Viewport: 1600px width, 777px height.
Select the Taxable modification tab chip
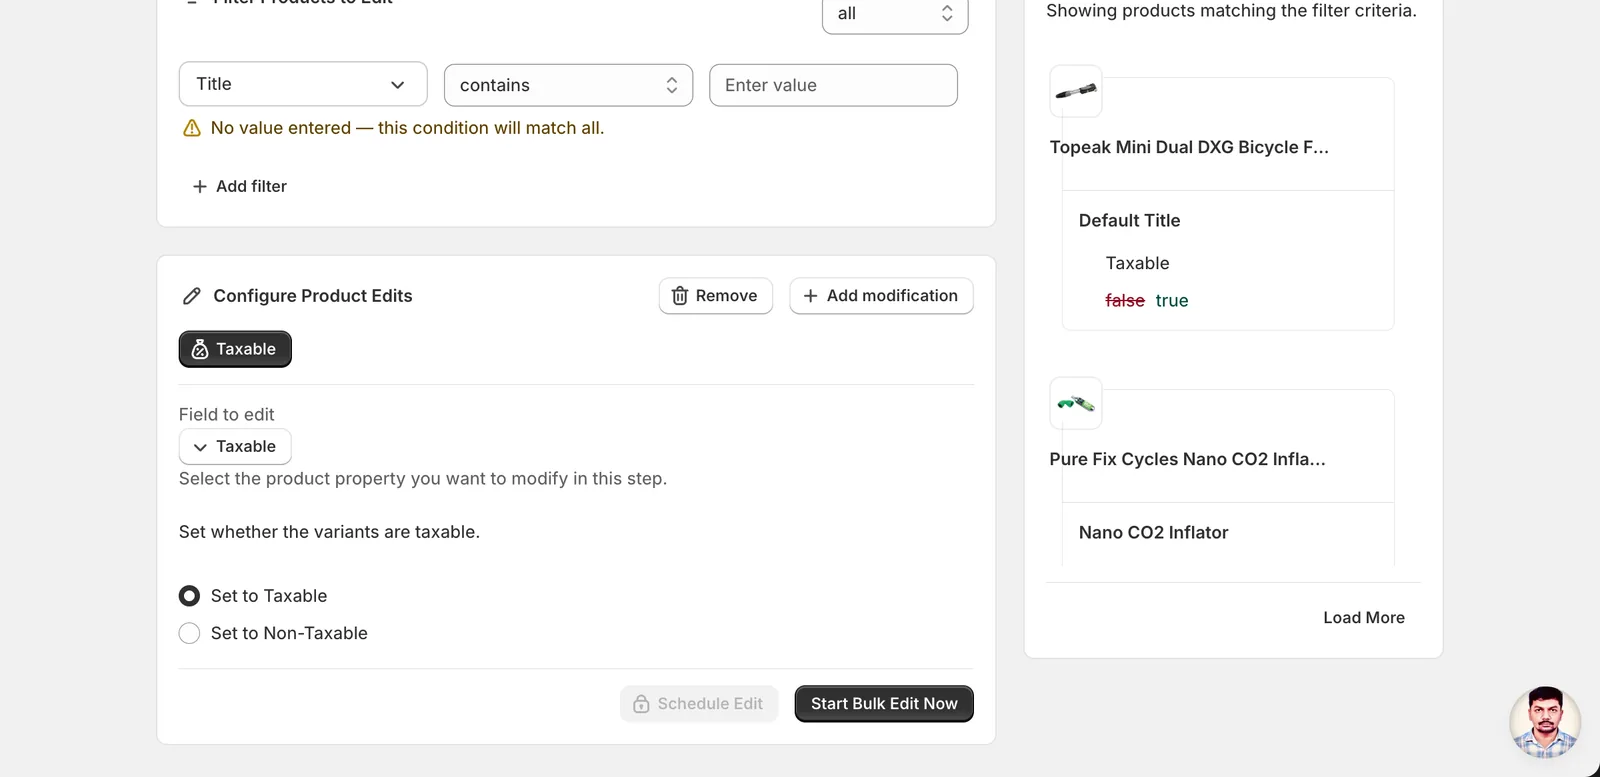[x=235, y=349]
